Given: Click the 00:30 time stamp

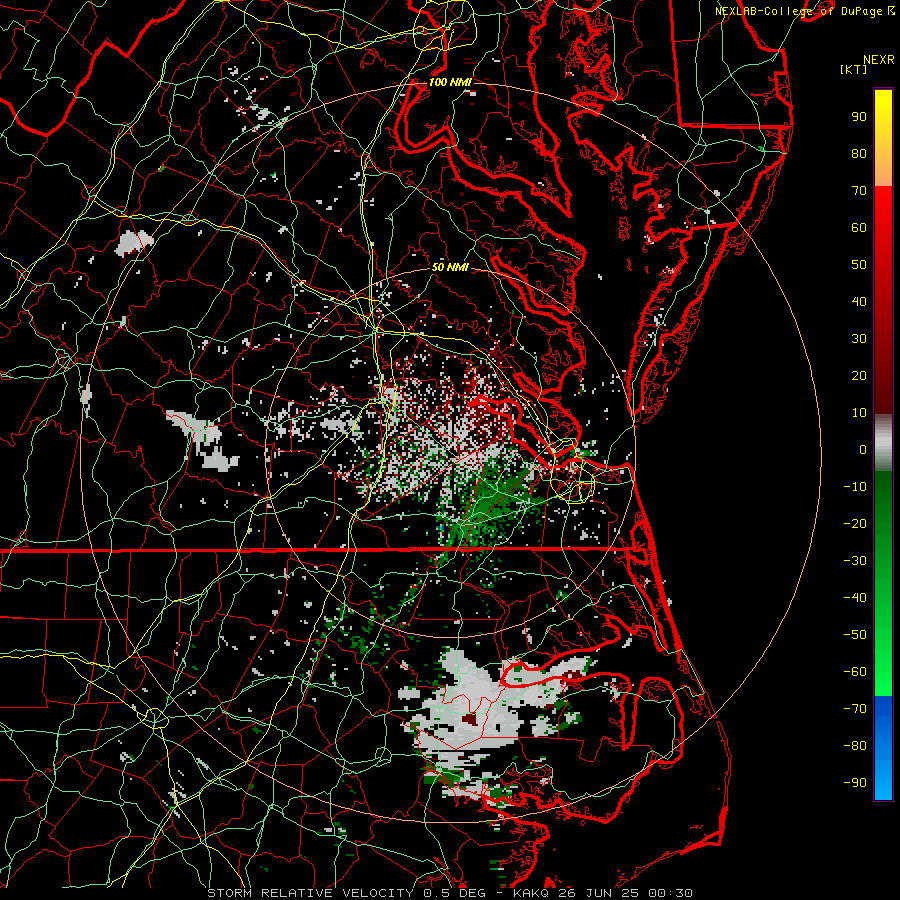Looking at the screenshot, I should [x=672, y=893].
